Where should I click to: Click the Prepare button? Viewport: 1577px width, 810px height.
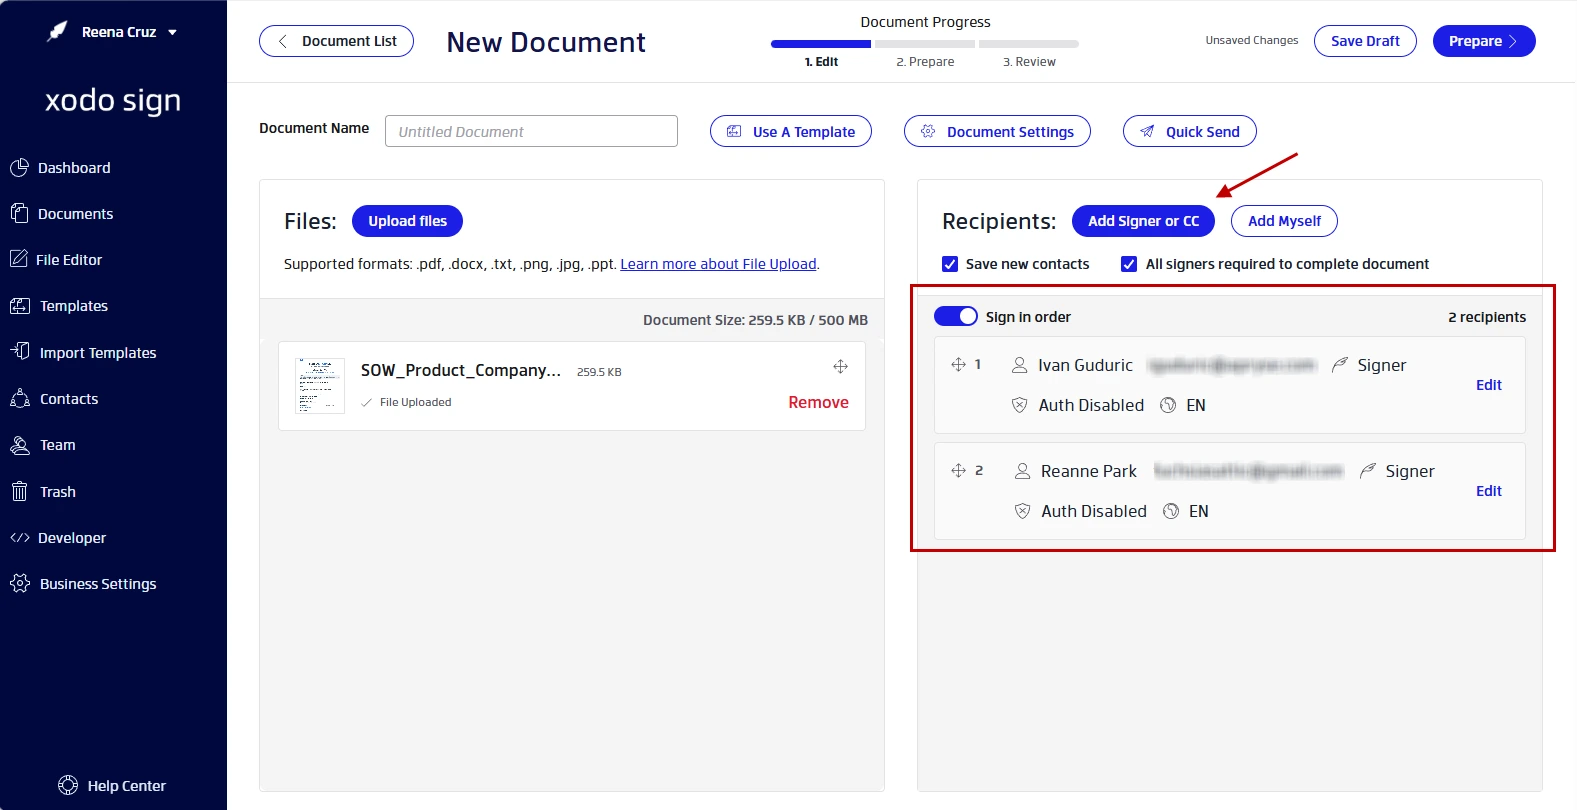click(x=1484, y=41)
